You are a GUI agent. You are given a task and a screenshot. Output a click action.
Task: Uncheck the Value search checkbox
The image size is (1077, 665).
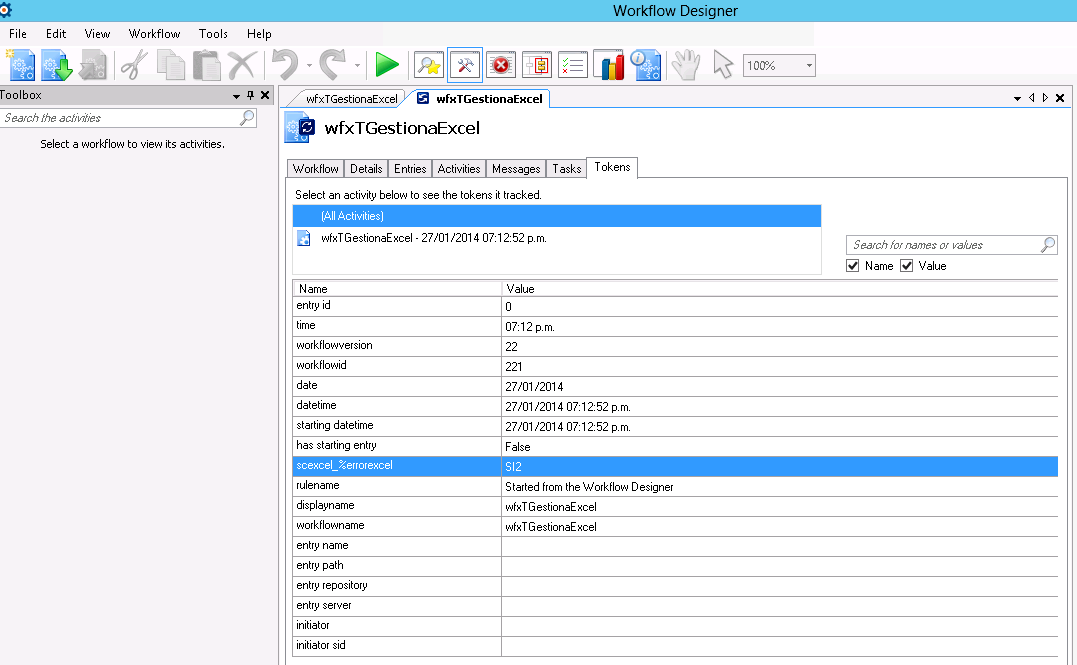tap(907, 266)
